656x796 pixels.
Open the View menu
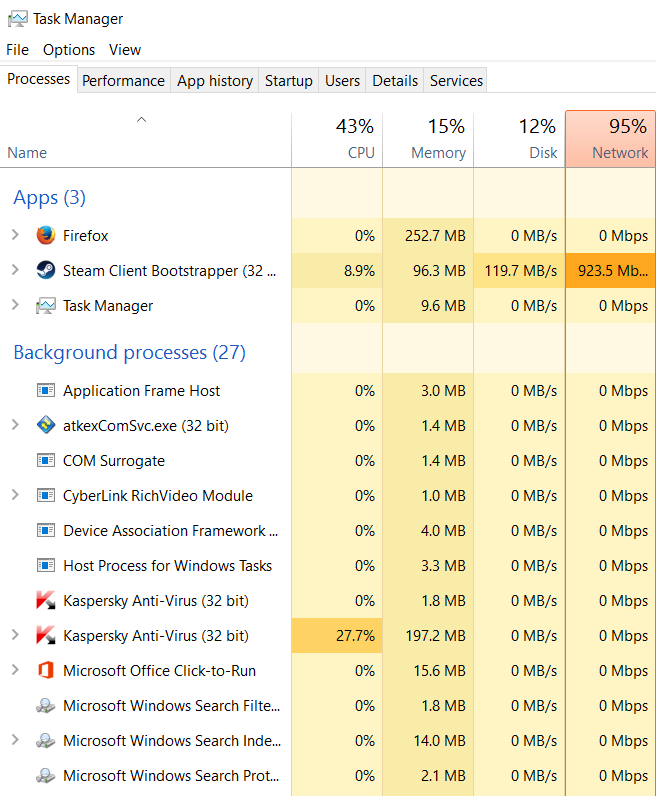[125, 50]
